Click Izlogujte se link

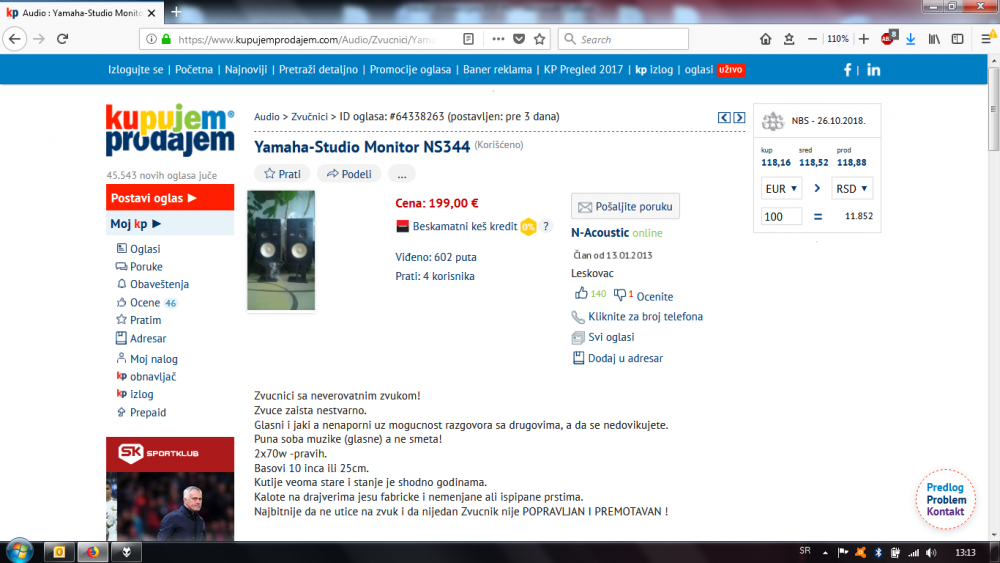point(136,69)
